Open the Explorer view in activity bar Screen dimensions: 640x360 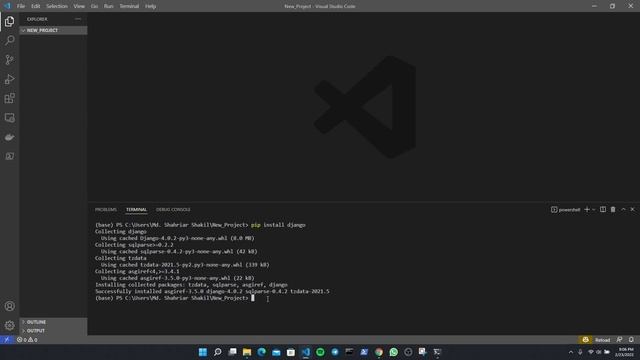click(9, 21)
